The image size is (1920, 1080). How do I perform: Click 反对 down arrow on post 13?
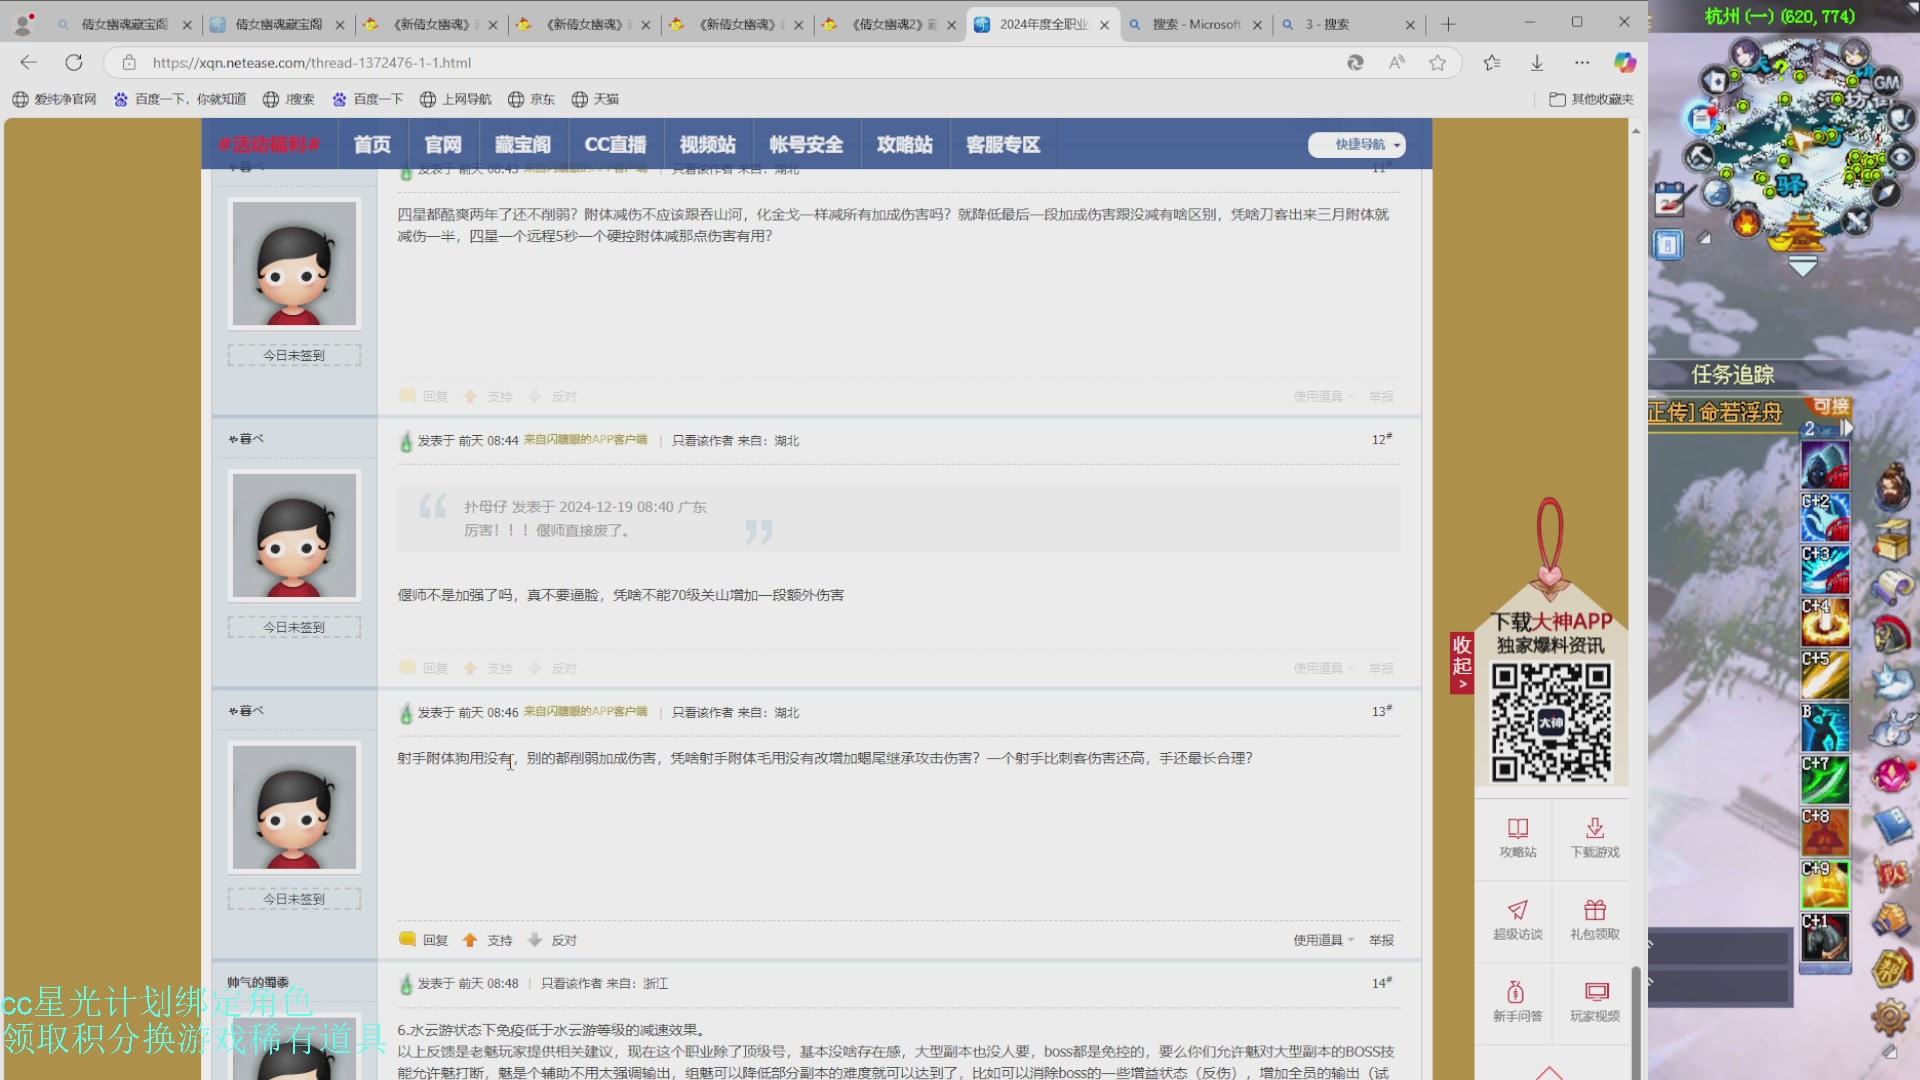click(552, 940)
